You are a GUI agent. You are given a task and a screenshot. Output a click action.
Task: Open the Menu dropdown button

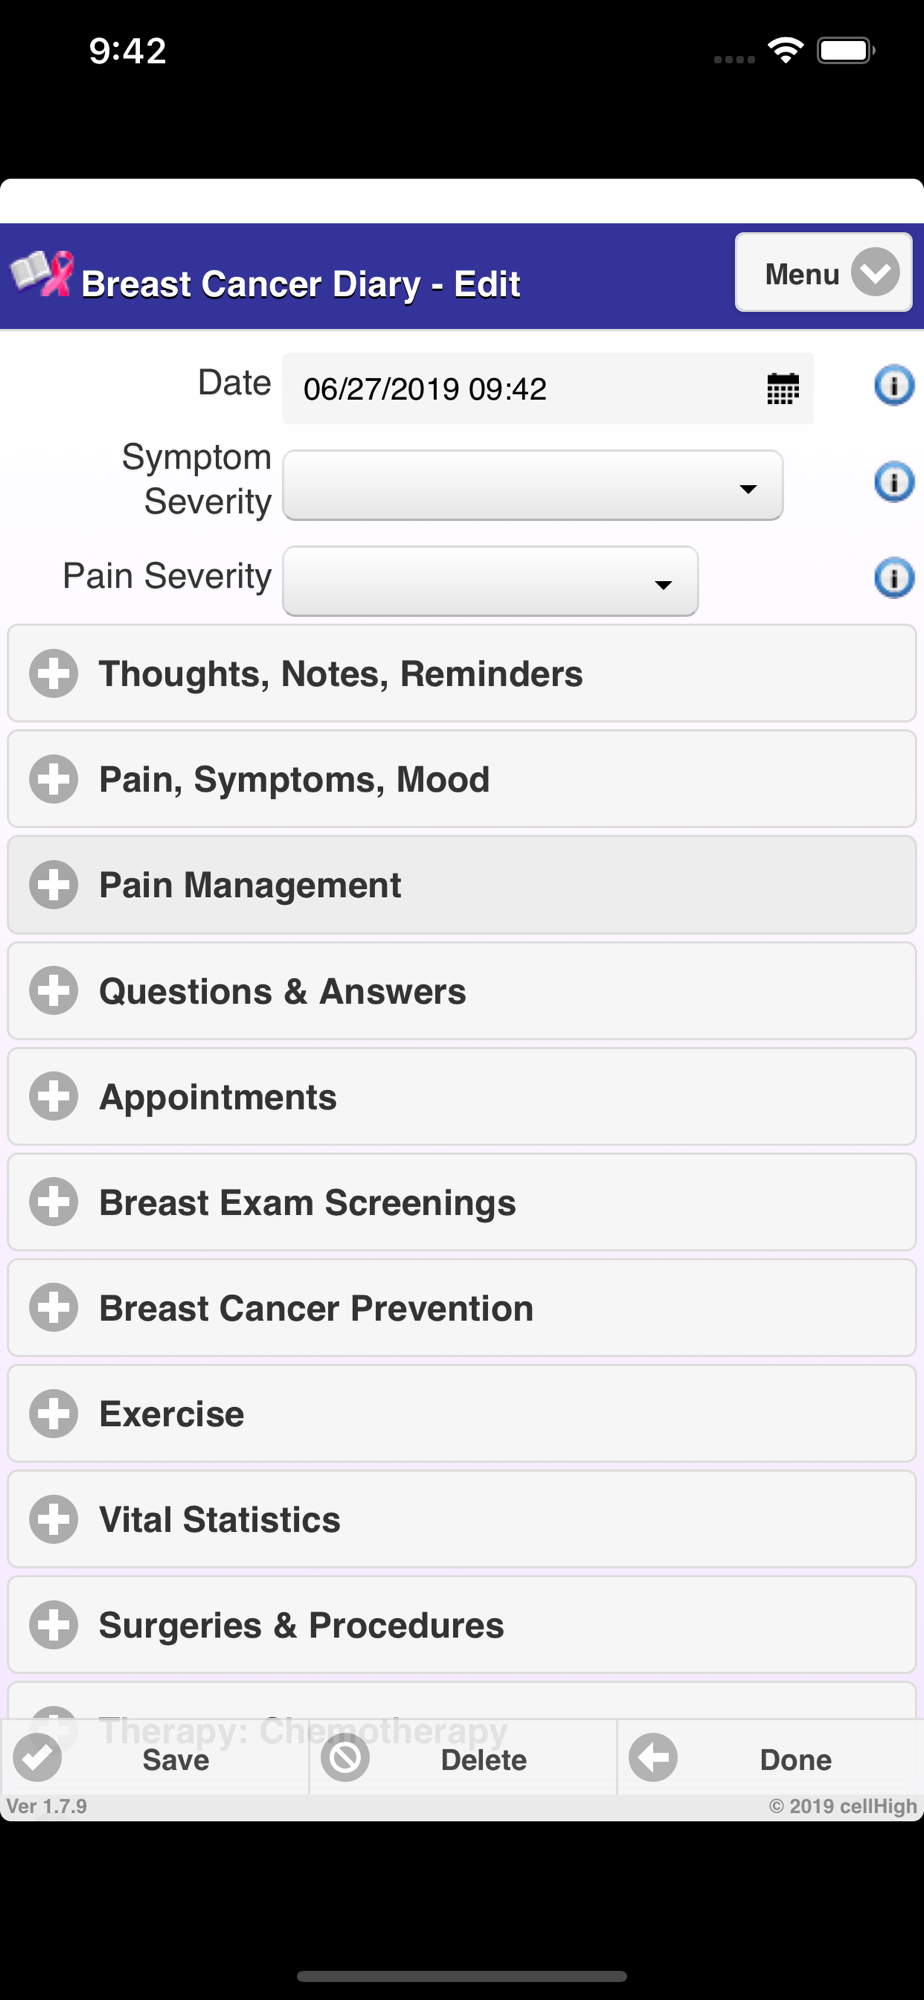click(x=824, y=272)
